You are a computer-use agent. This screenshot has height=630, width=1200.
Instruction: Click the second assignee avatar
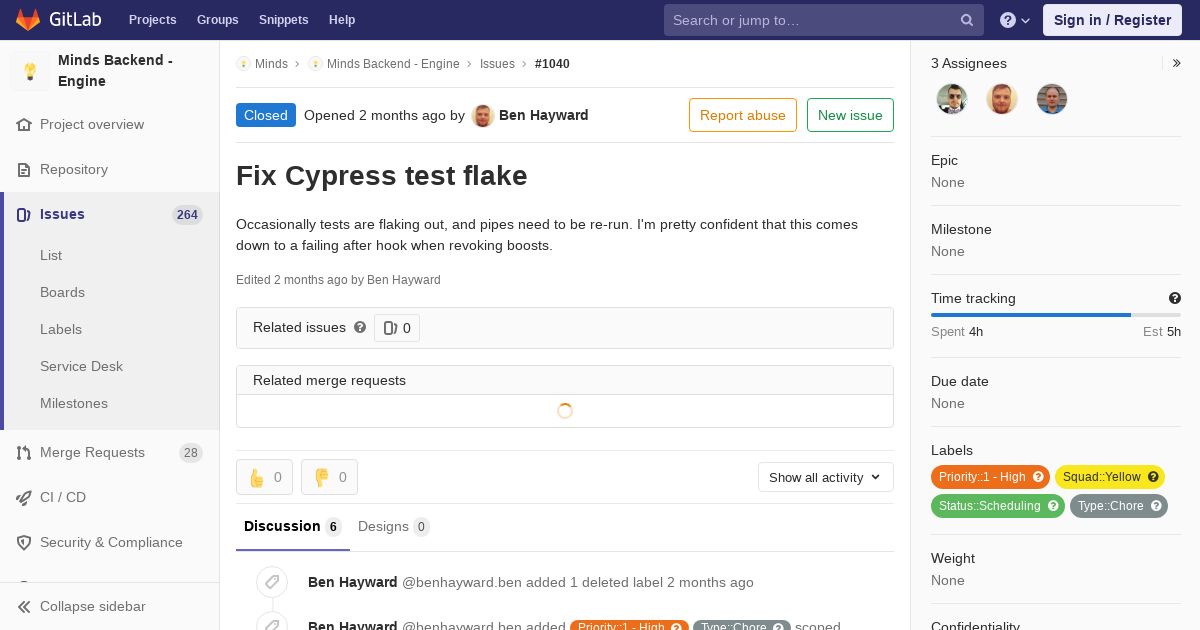(1002, 99)
